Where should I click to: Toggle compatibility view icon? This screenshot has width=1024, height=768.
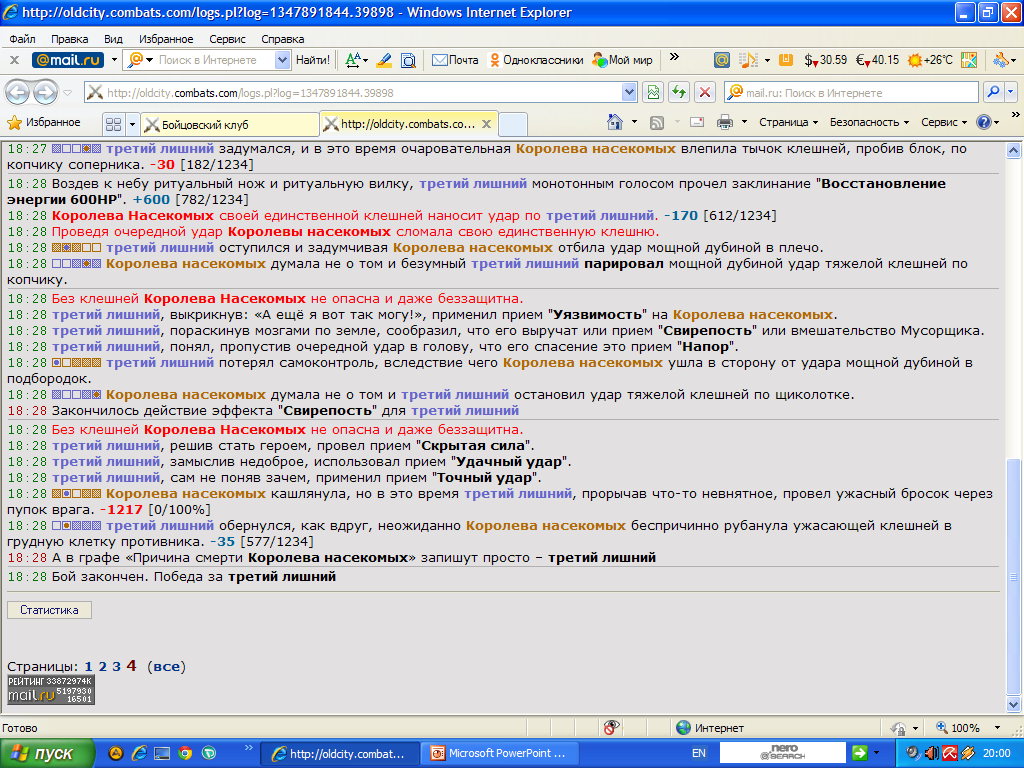point(653,93)
